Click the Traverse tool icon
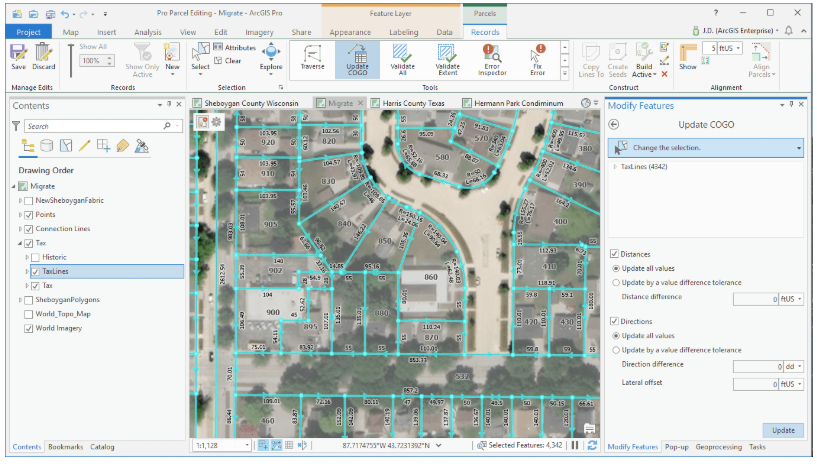 pyautogui.click(x=313, y=59)
